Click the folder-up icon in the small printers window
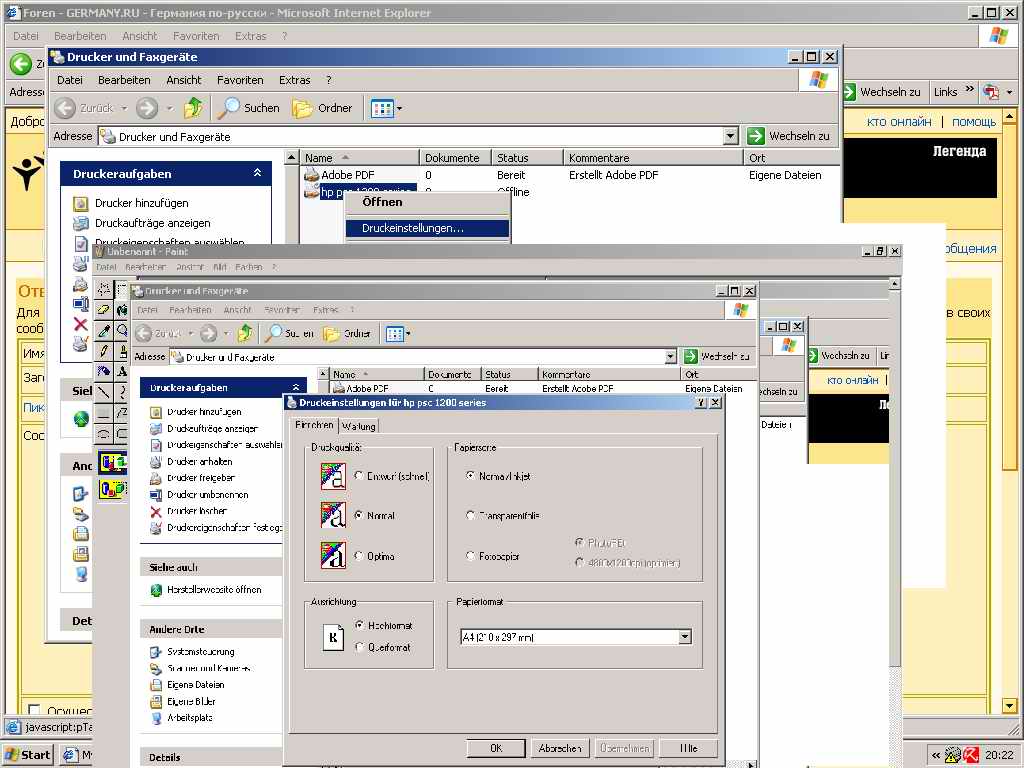The image size is (1024, 768). tap(245, 334)
